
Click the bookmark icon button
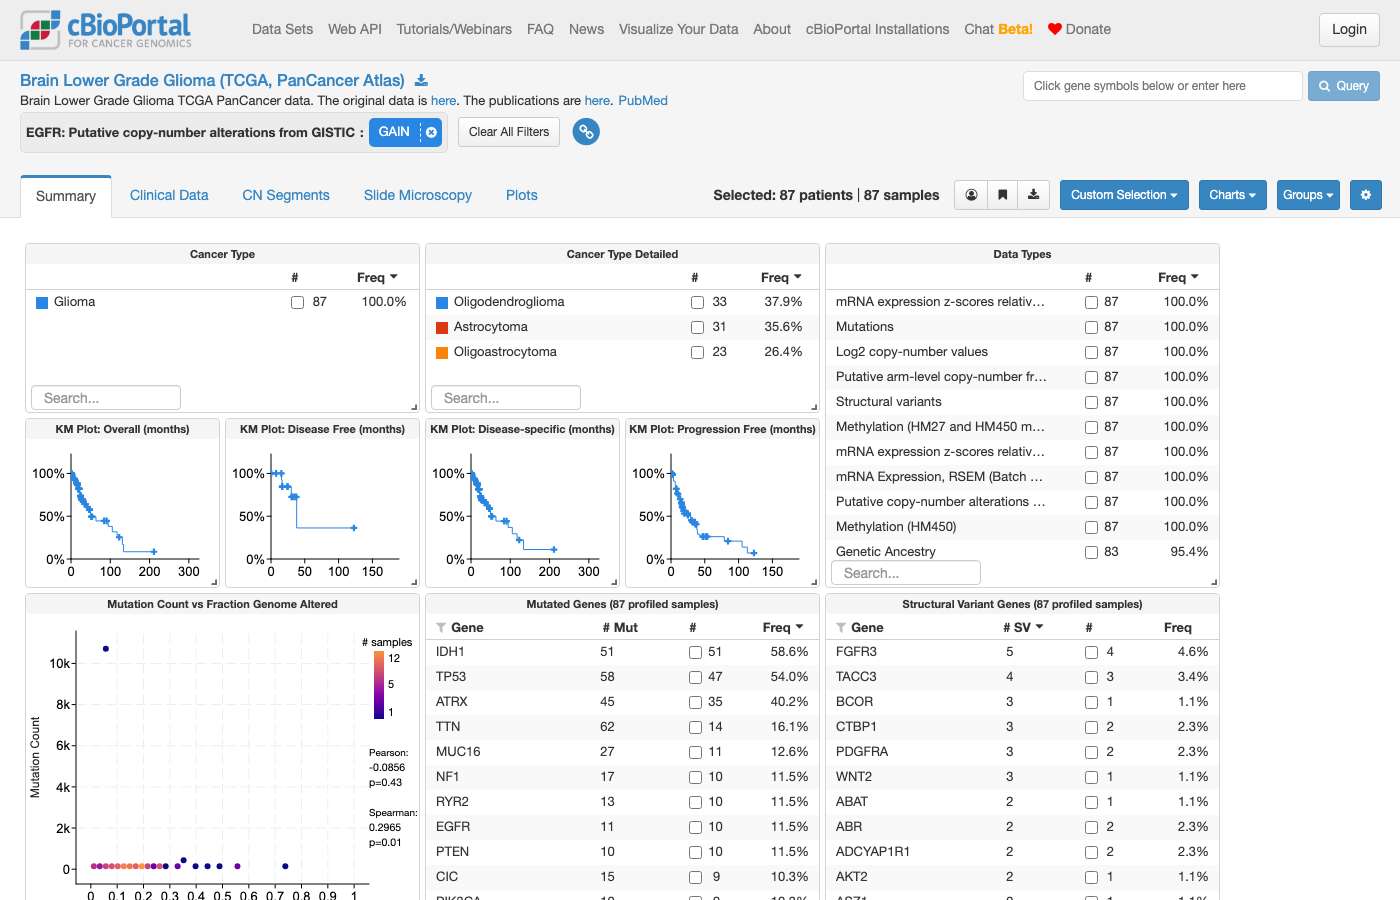[1002, 195]
